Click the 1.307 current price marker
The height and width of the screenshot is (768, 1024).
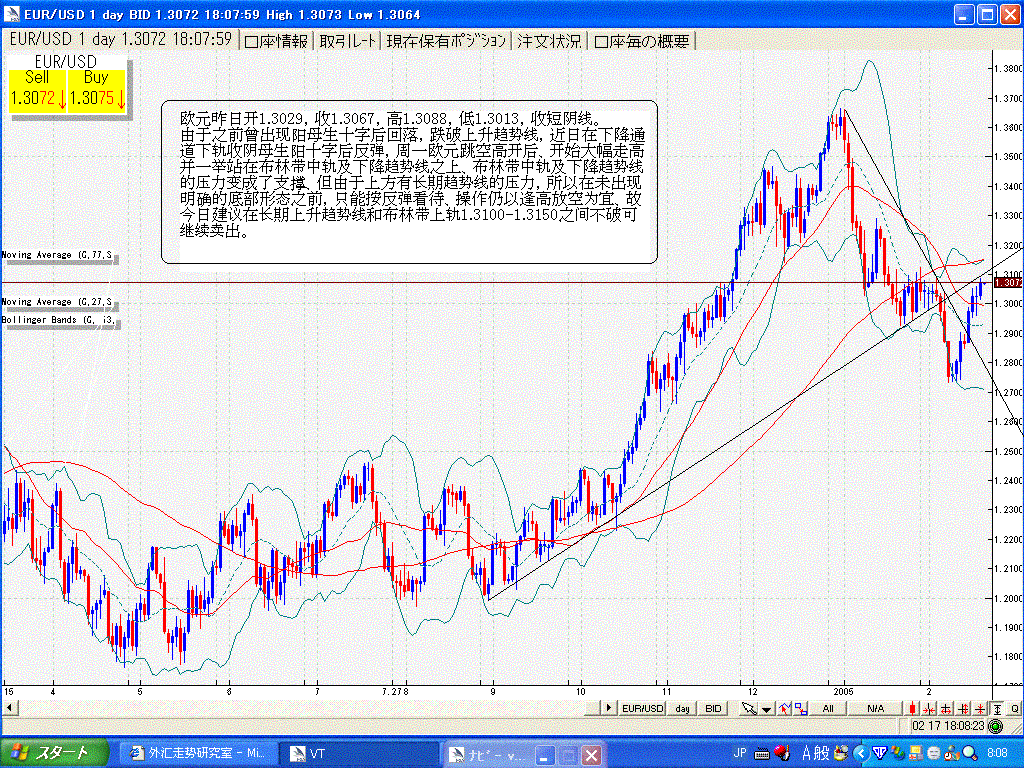click(1008, 282)
